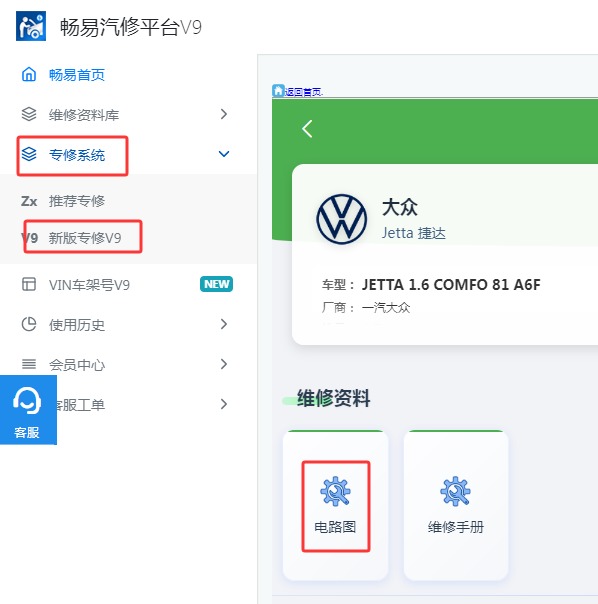The height and width of the screenshot is (604, 598).
Task: Expand the 客服工单 chevron arrow
Action: pyautogui.click(x=224, y=404)
